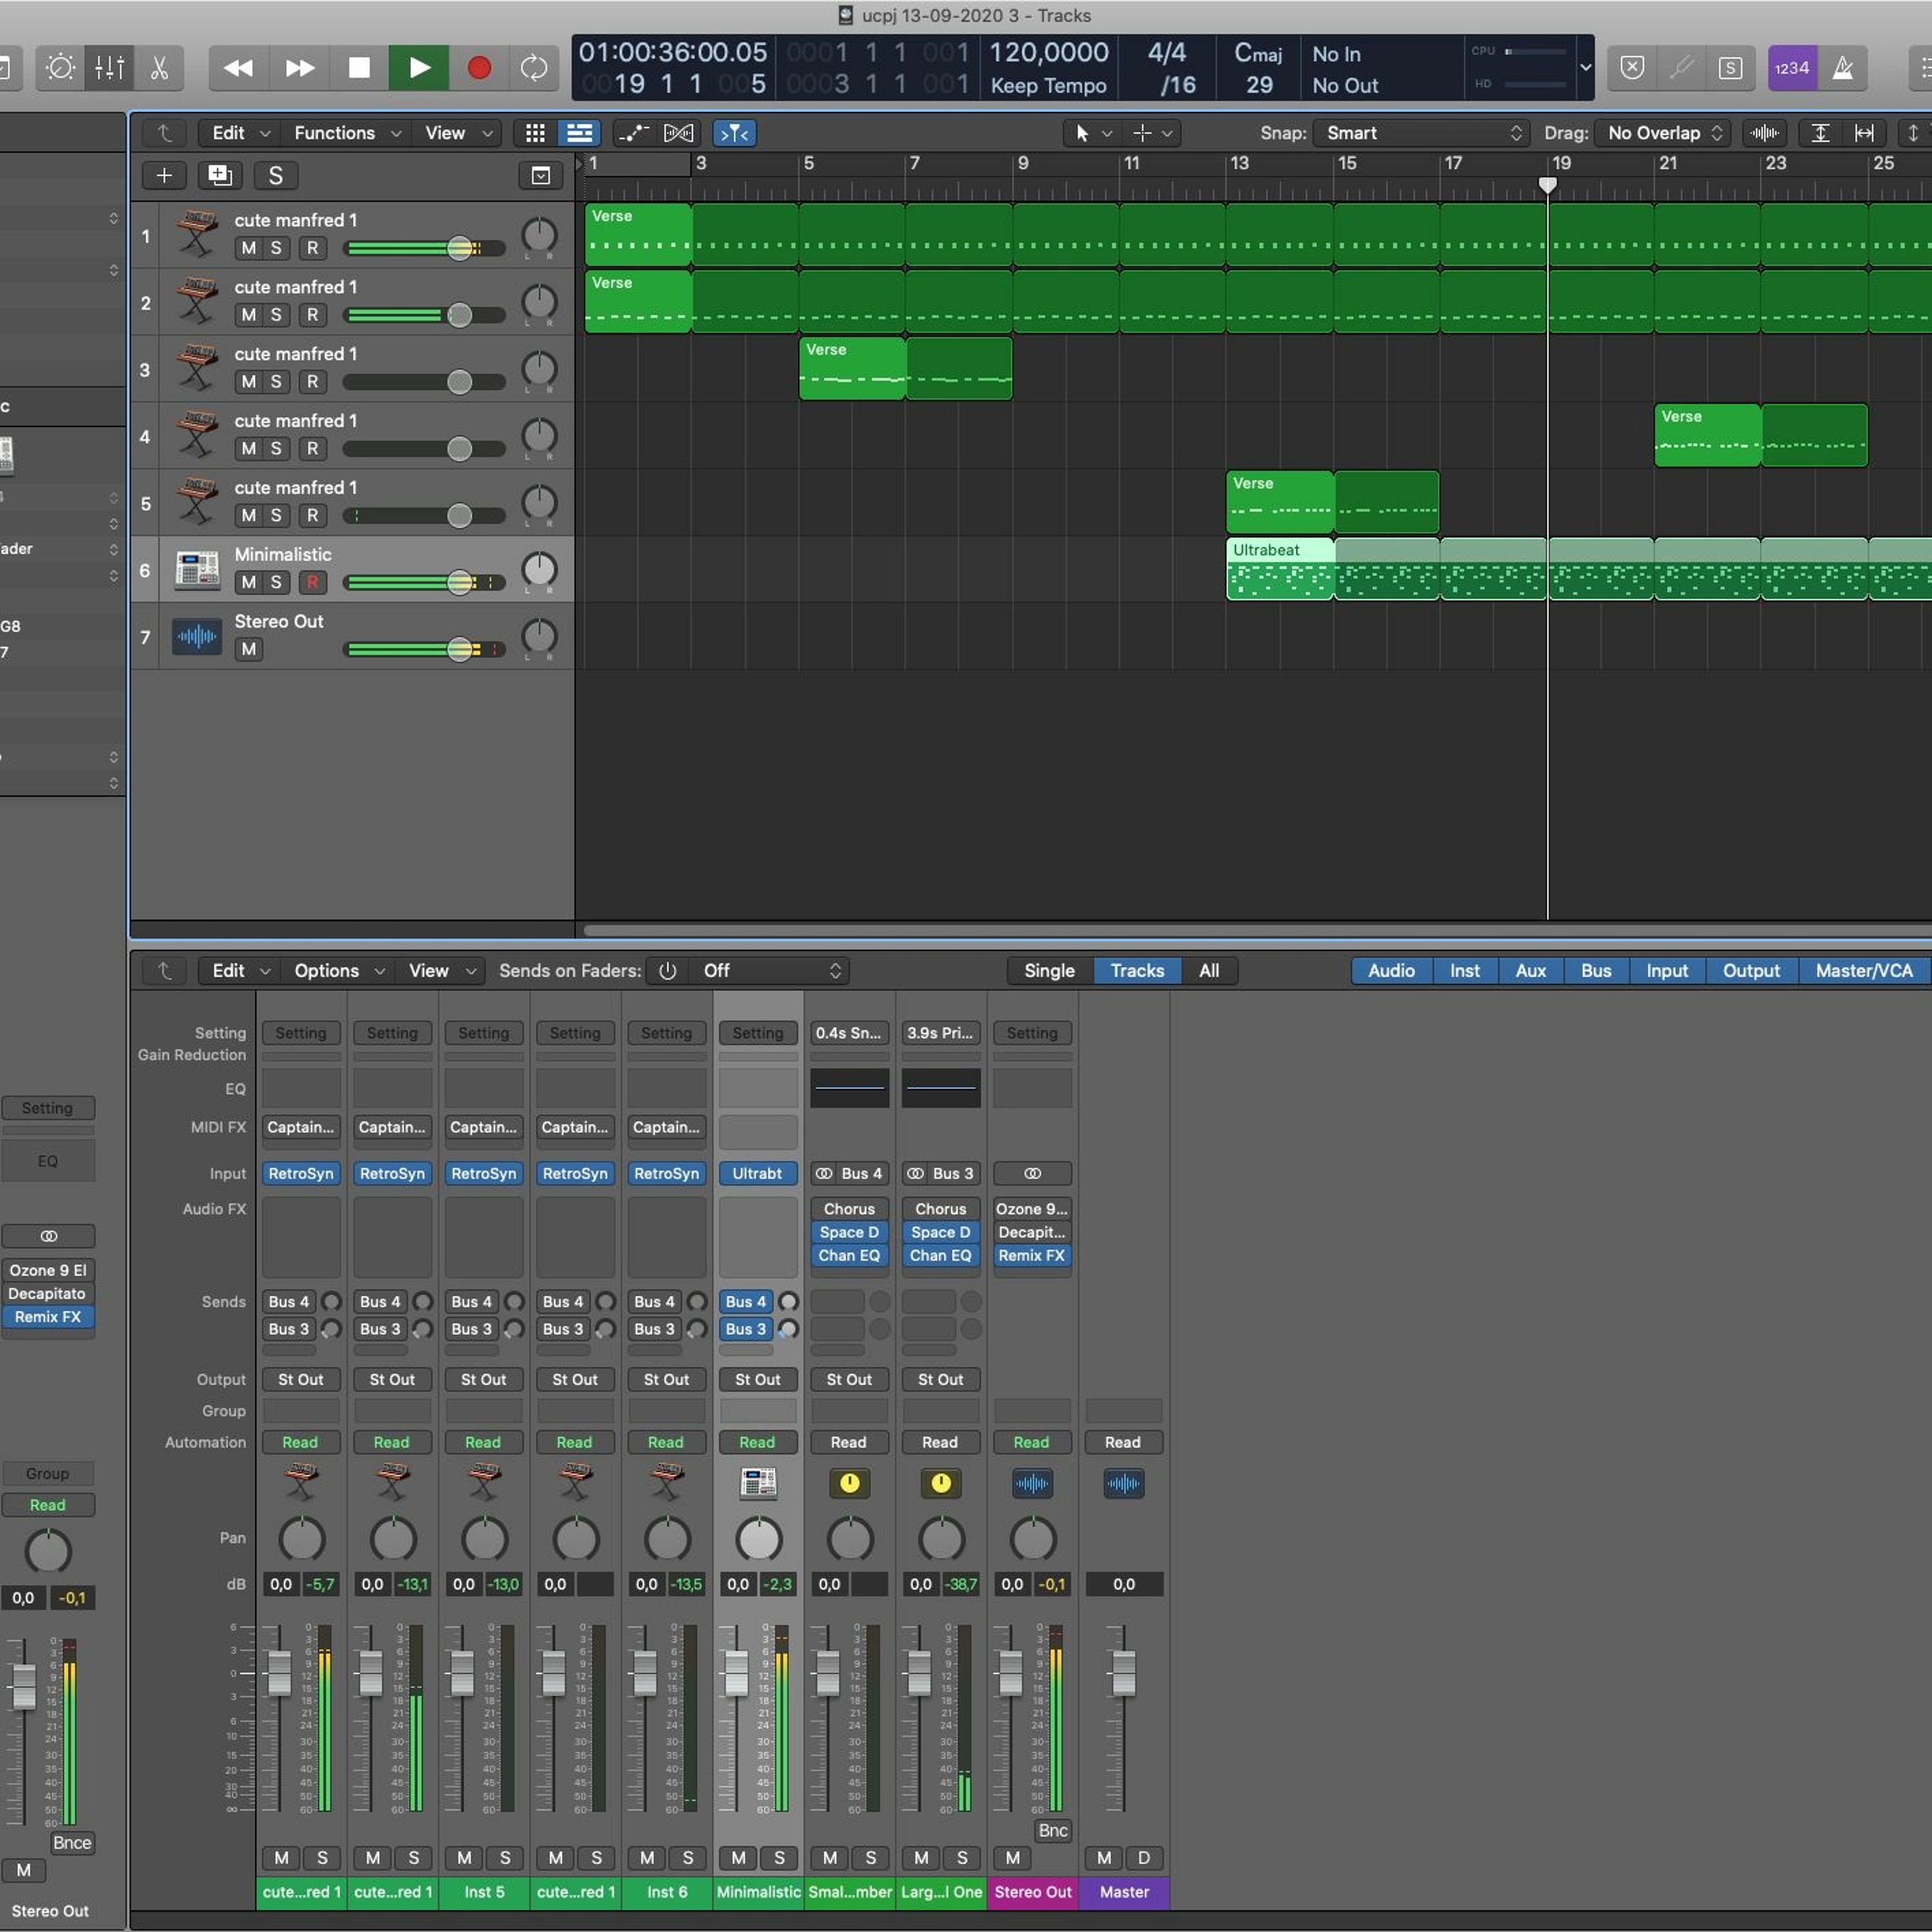This screenshot has width=1932, height=1932.
Task: Open the Functions menu in tracks area
Action: tap(346, 133)
